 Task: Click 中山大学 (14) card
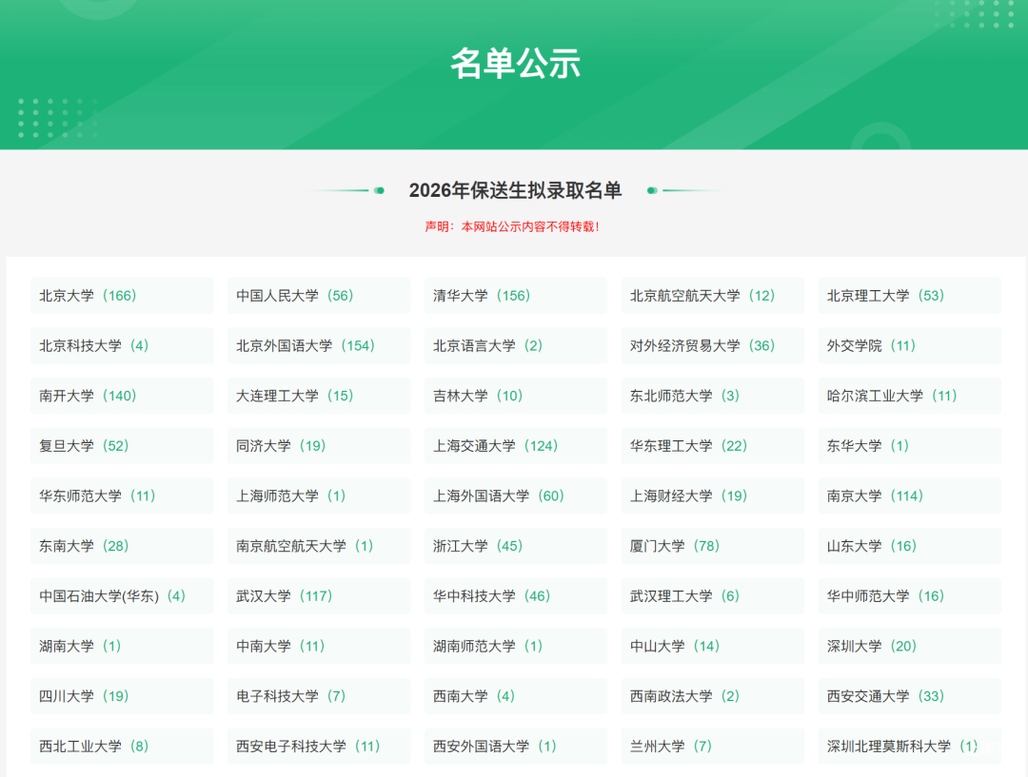[x=713, y=646]
